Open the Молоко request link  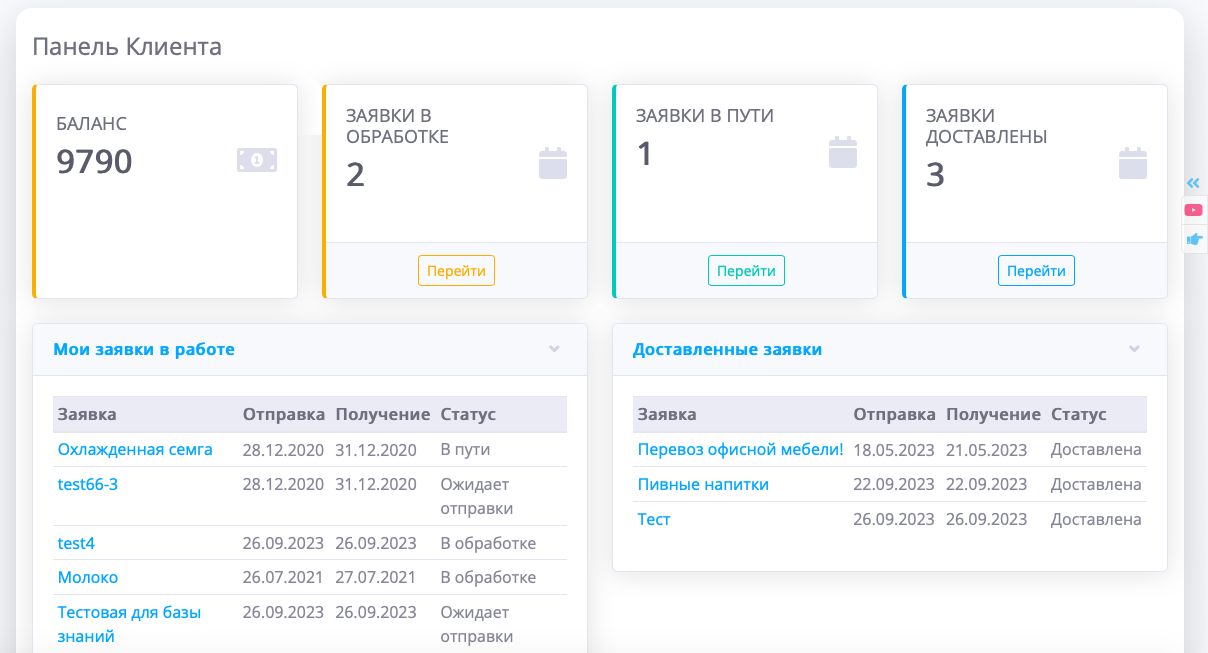coord(88,577)
